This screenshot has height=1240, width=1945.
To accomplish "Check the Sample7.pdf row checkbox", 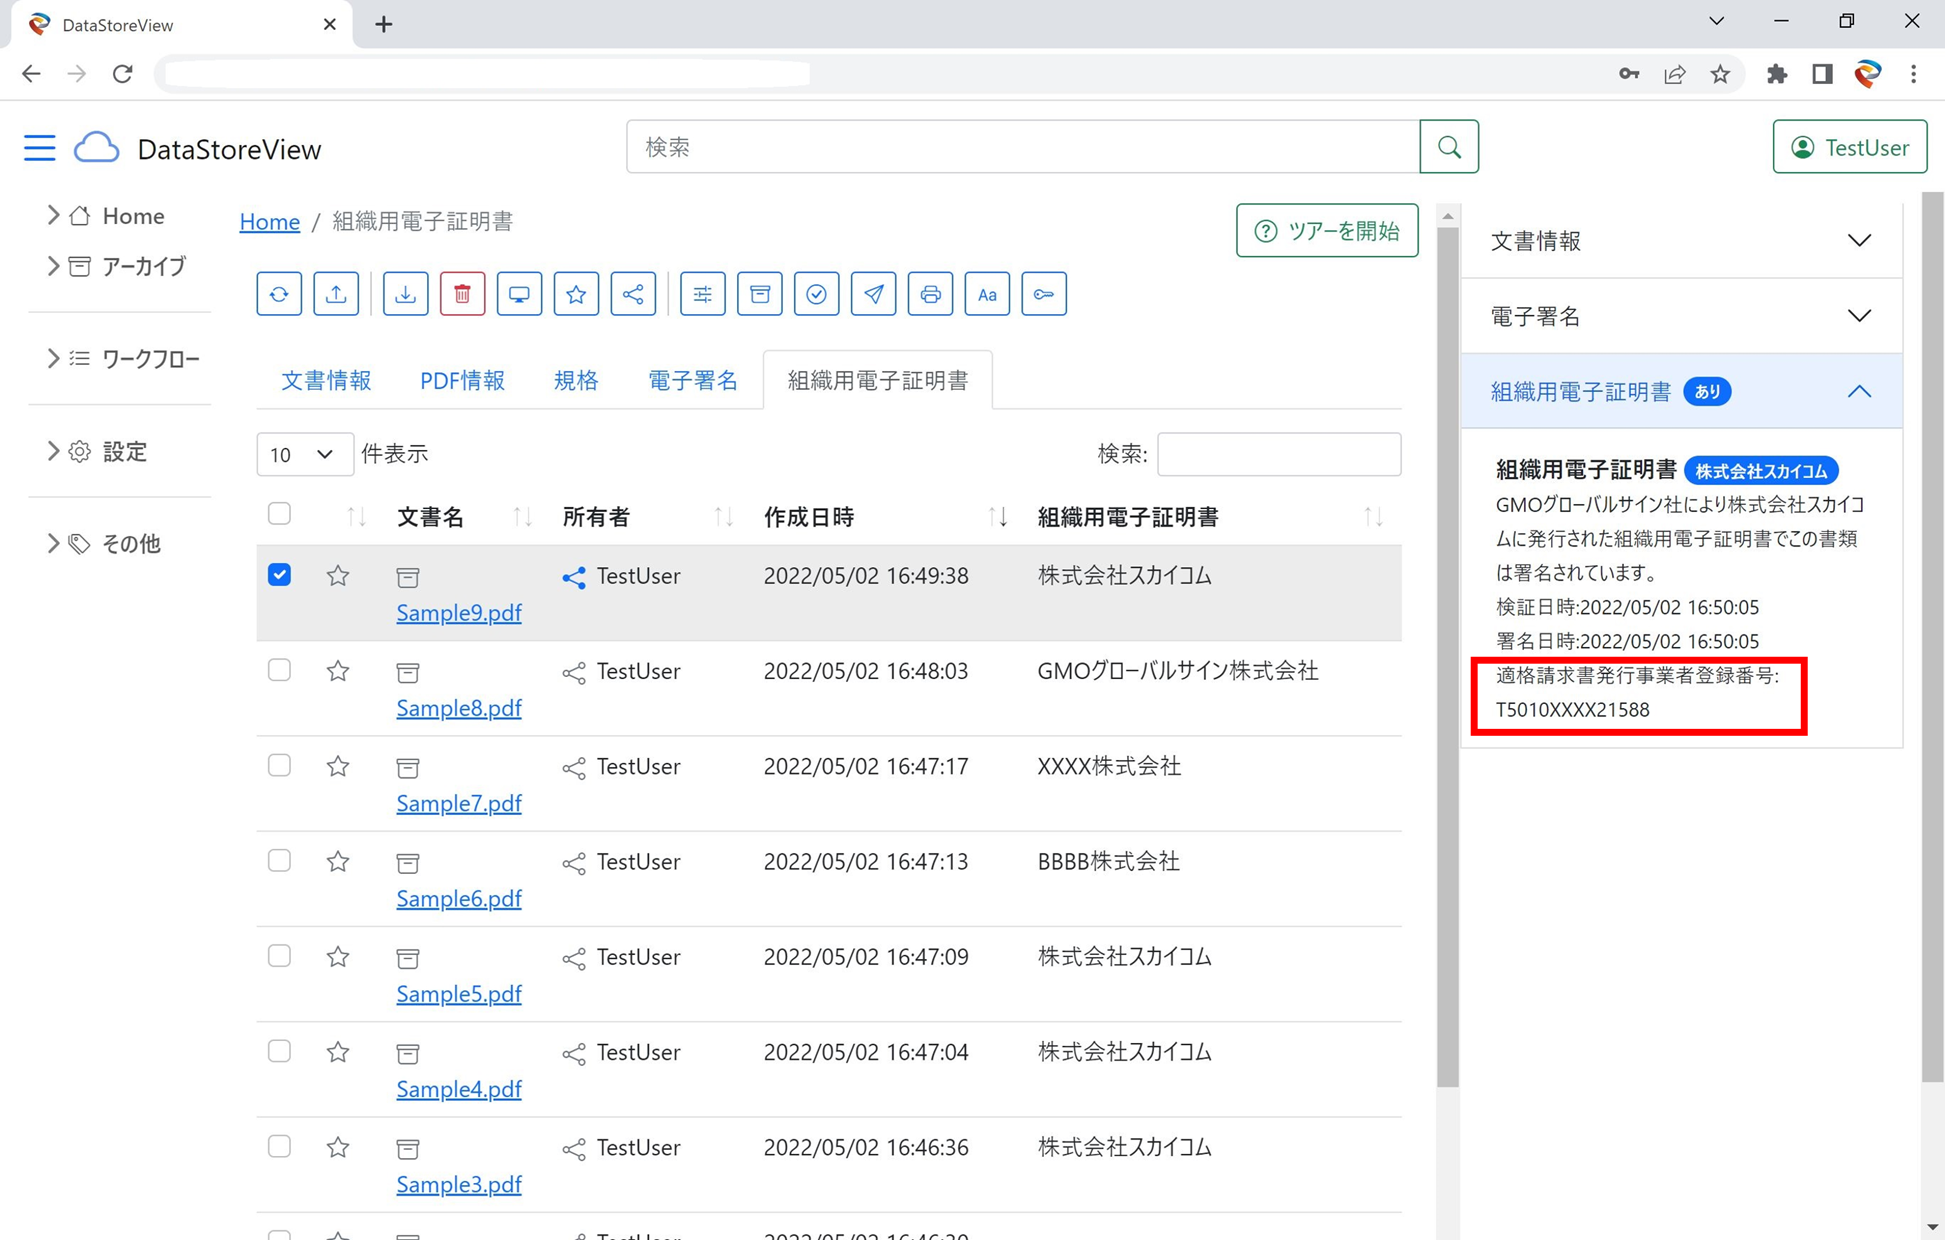I will click(280, 766).
